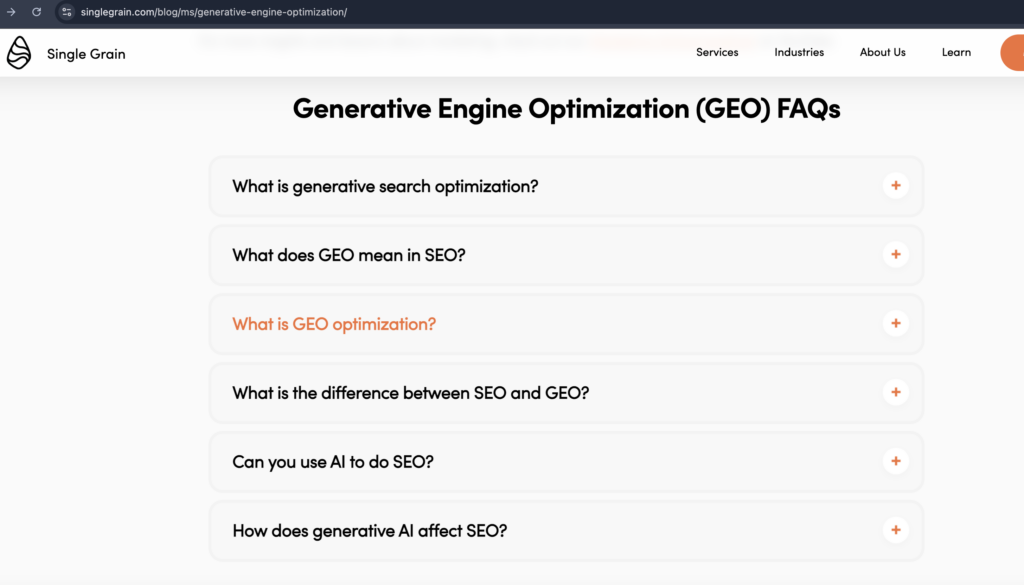The height and width of the screenshot is (585, 1024).
Task: Click plus icon for "What is GEO optimization?"
Action: (x=895, y=323)
